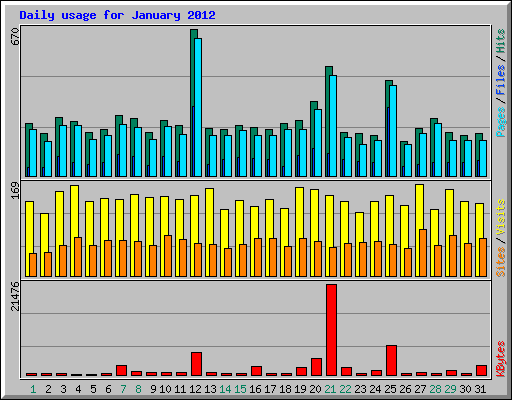The image size is (512, 400).
Task: Click day 31 on the x-axis
Action: coord(480,389)
